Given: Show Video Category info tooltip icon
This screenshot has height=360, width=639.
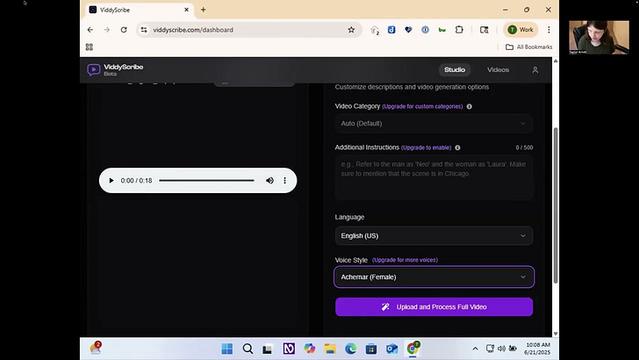Looking at the screenshot, I should [469, 106].
